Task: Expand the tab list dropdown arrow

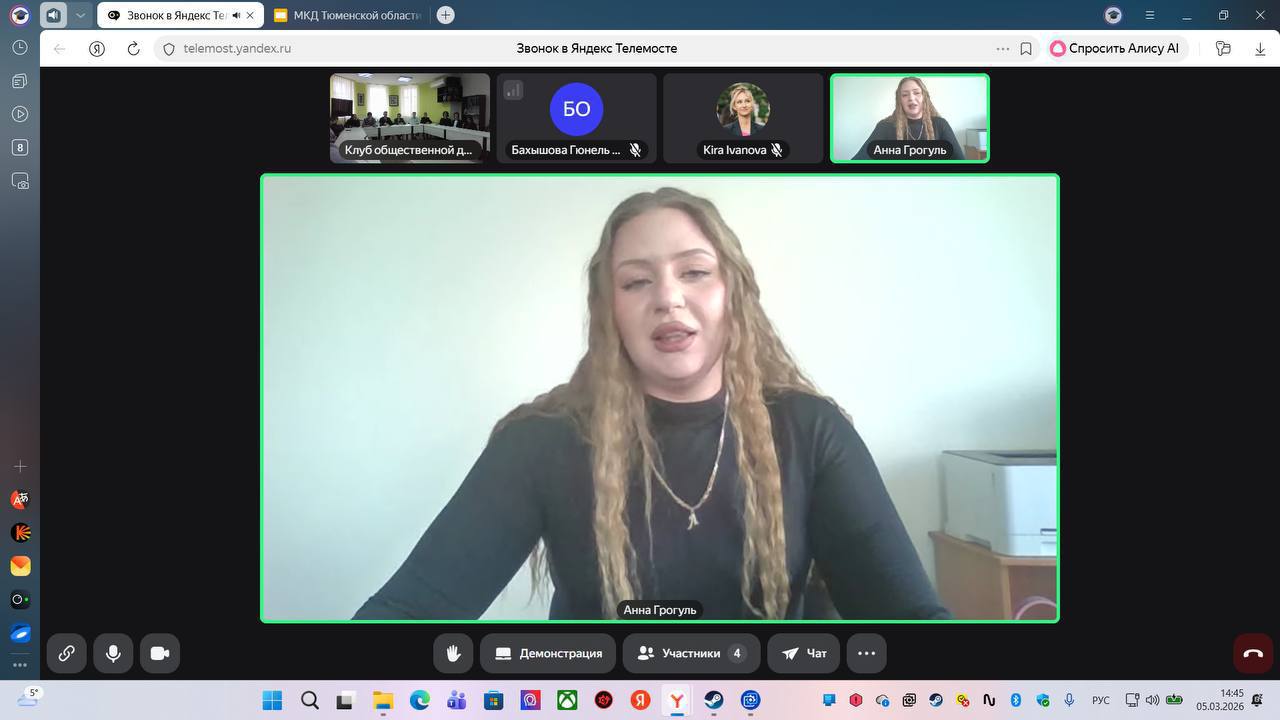Action: (x=81, y=15)
